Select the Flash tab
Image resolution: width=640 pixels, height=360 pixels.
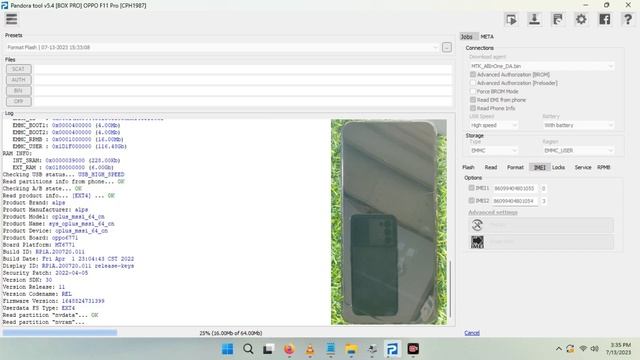tap(468, 167)
